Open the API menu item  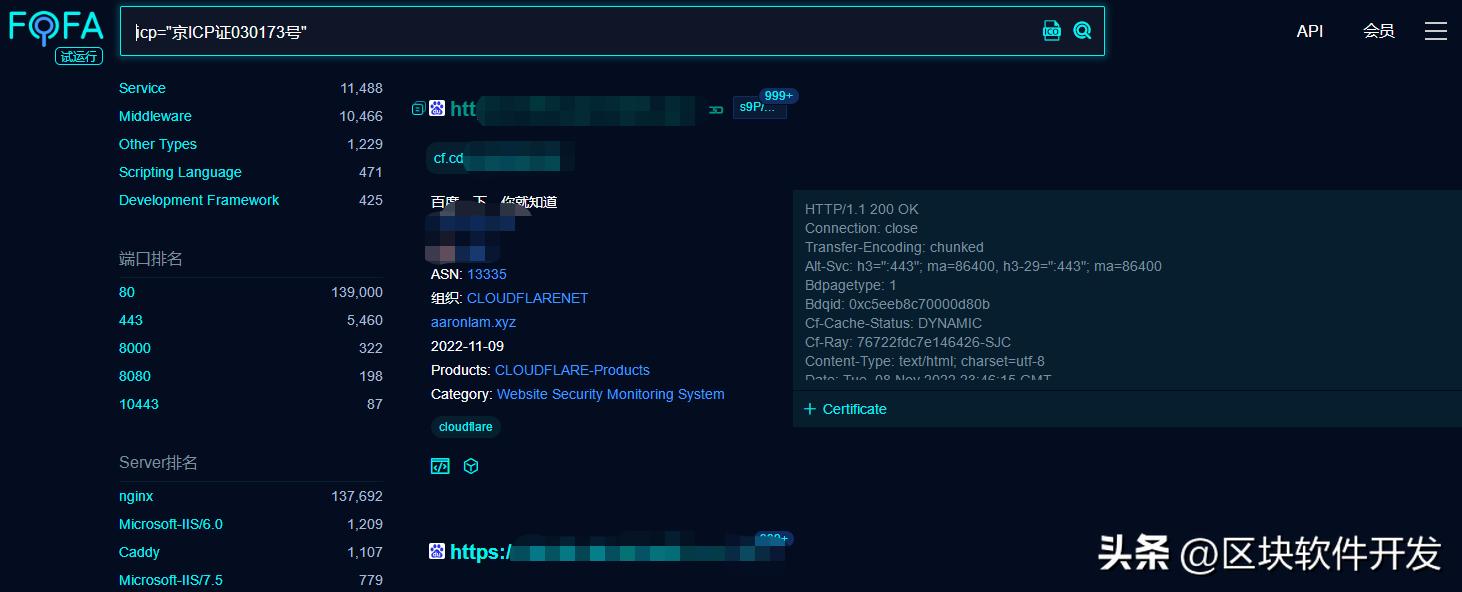[1310, 31]
